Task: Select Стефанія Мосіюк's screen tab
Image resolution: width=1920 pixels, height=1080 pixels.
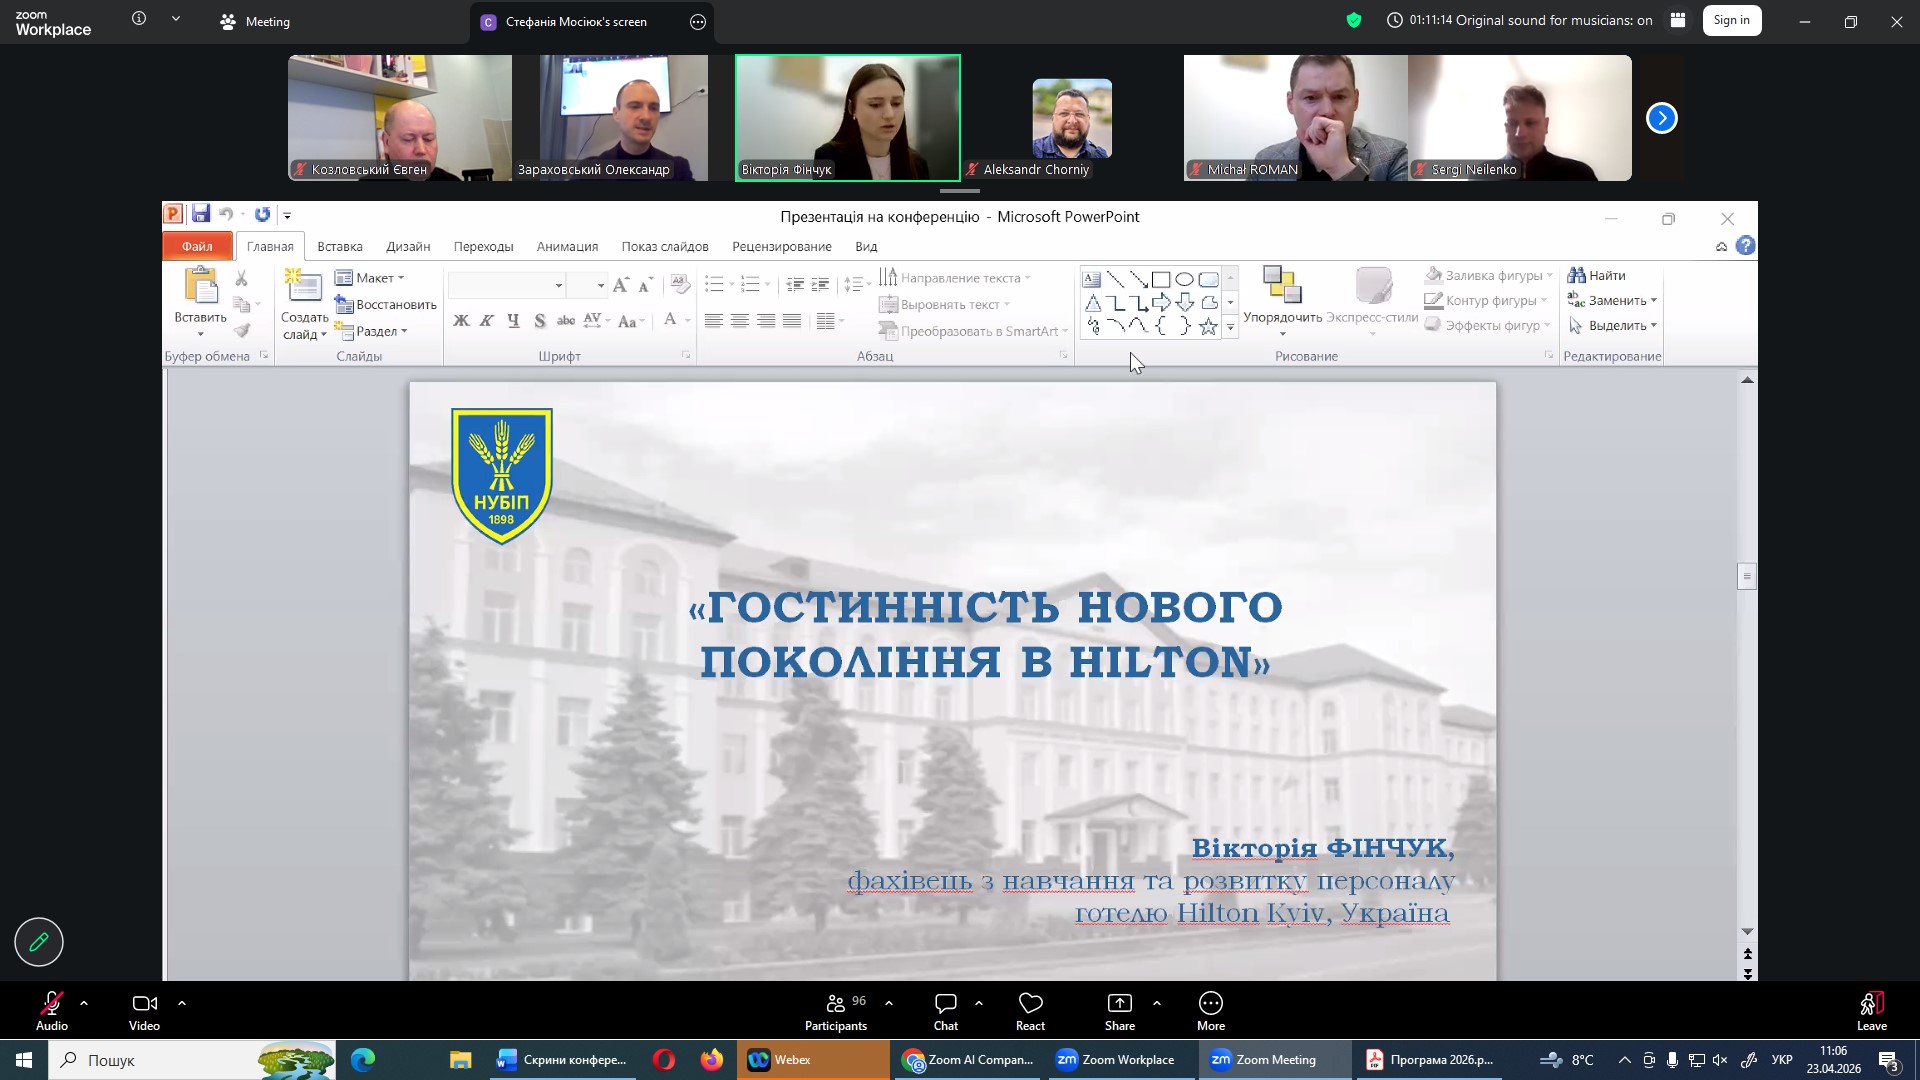Action: pos(575,21)
